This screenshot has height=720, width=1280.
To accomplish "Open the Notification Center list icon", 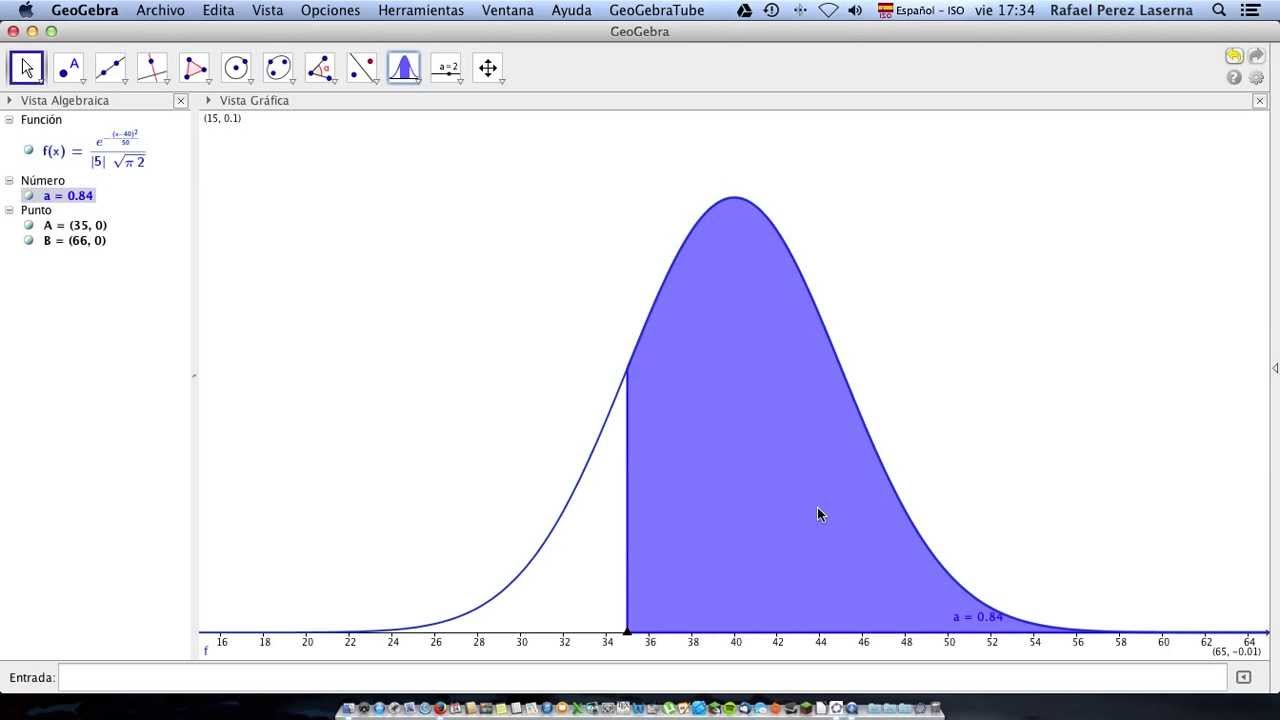I will pos(1250,10).
